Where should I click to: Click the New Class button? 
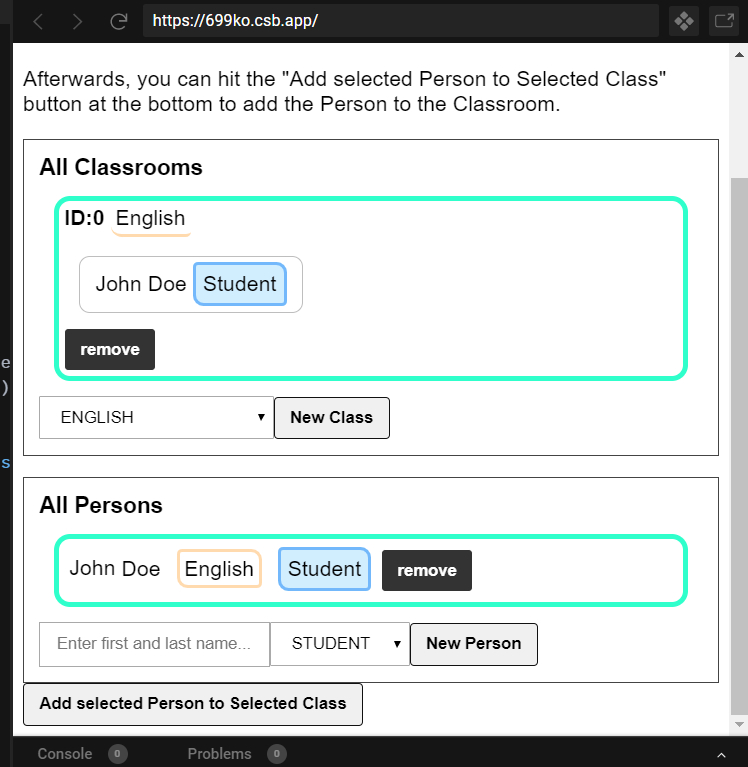pyautogui.click(x=331, y=418)
